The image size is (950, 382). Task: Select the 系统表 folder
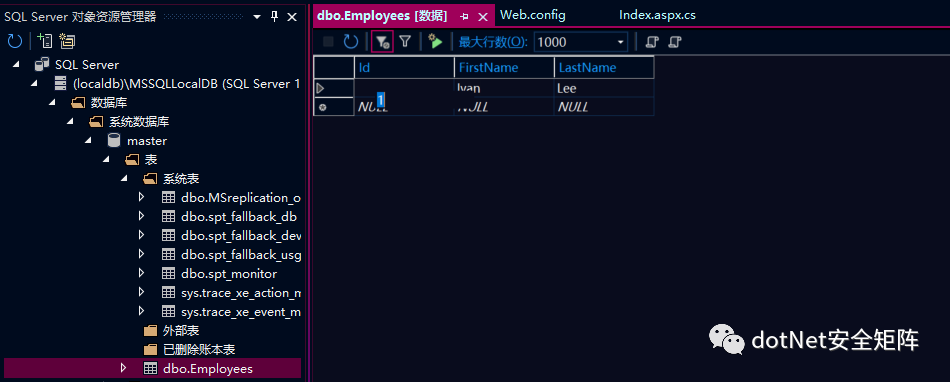tap(181, 179)
